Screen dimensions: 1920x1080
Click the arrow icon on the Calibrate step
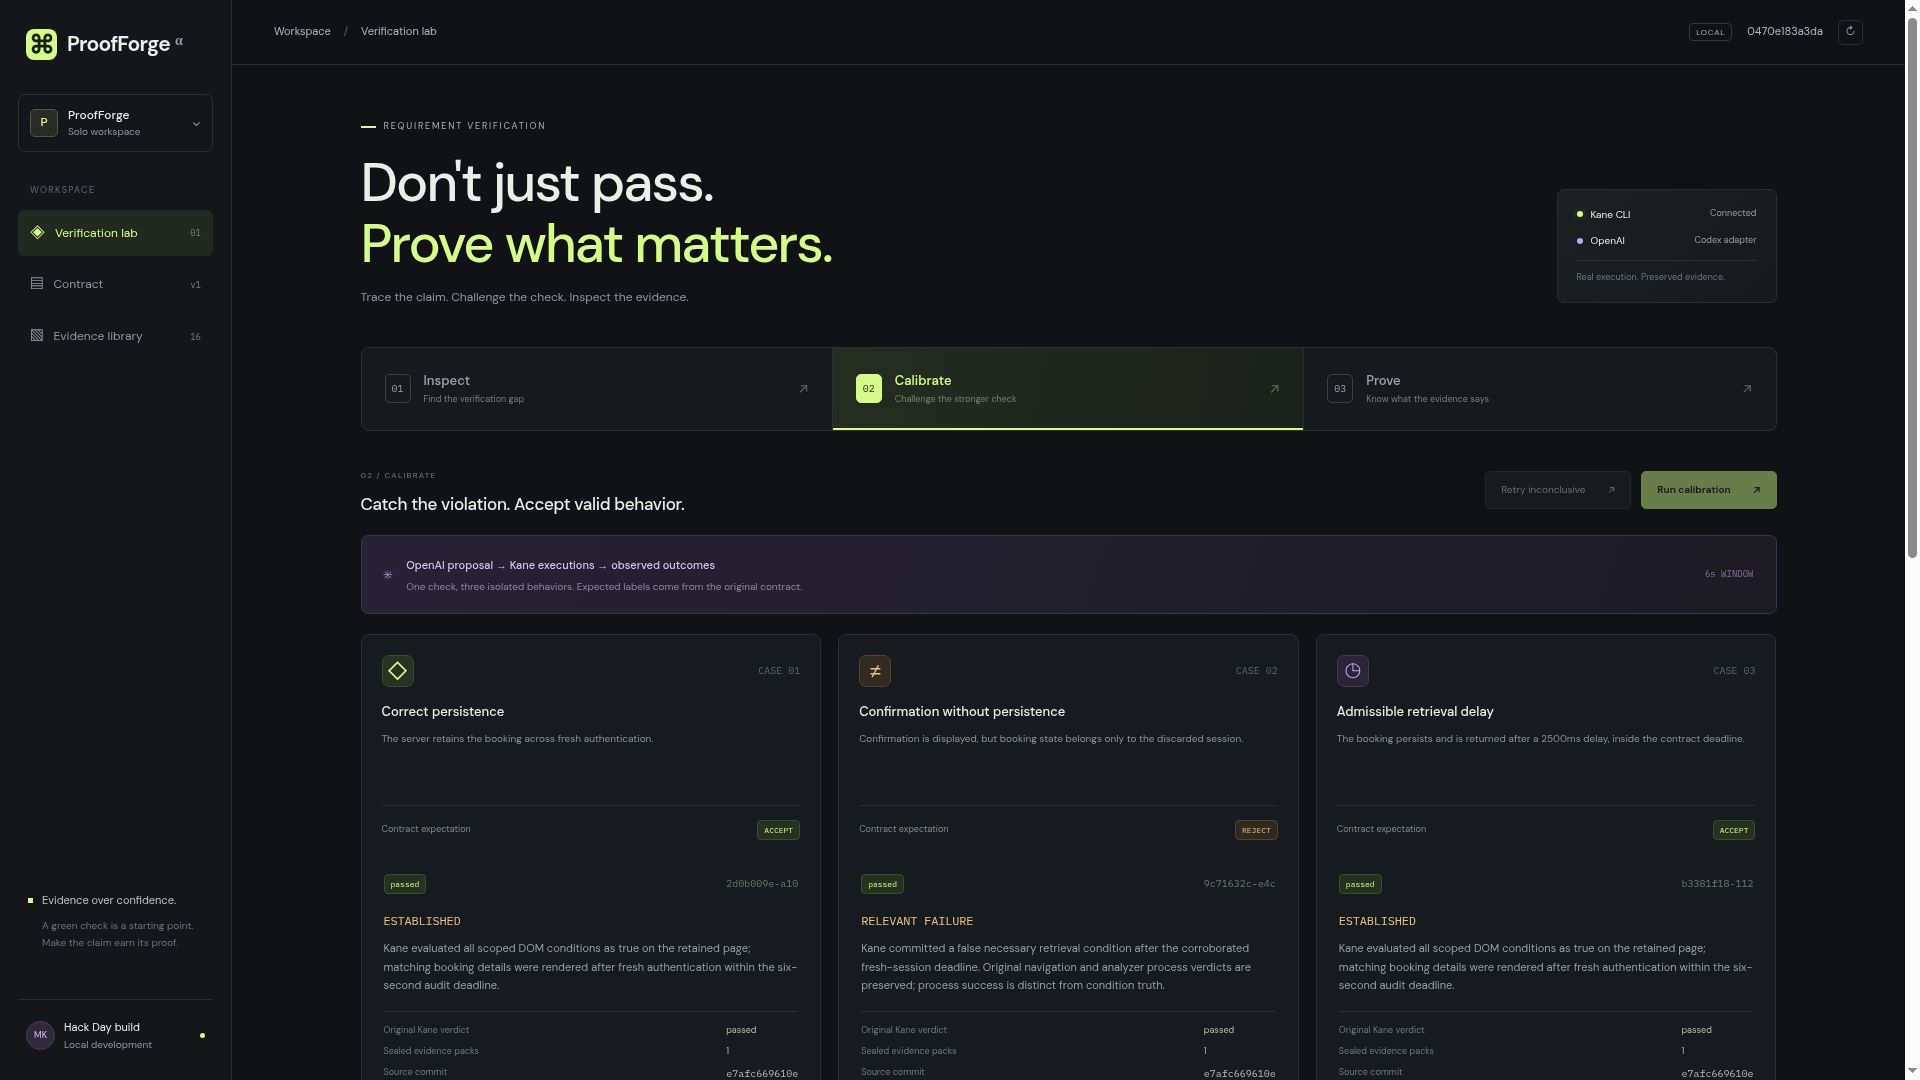coord(1274,389)
